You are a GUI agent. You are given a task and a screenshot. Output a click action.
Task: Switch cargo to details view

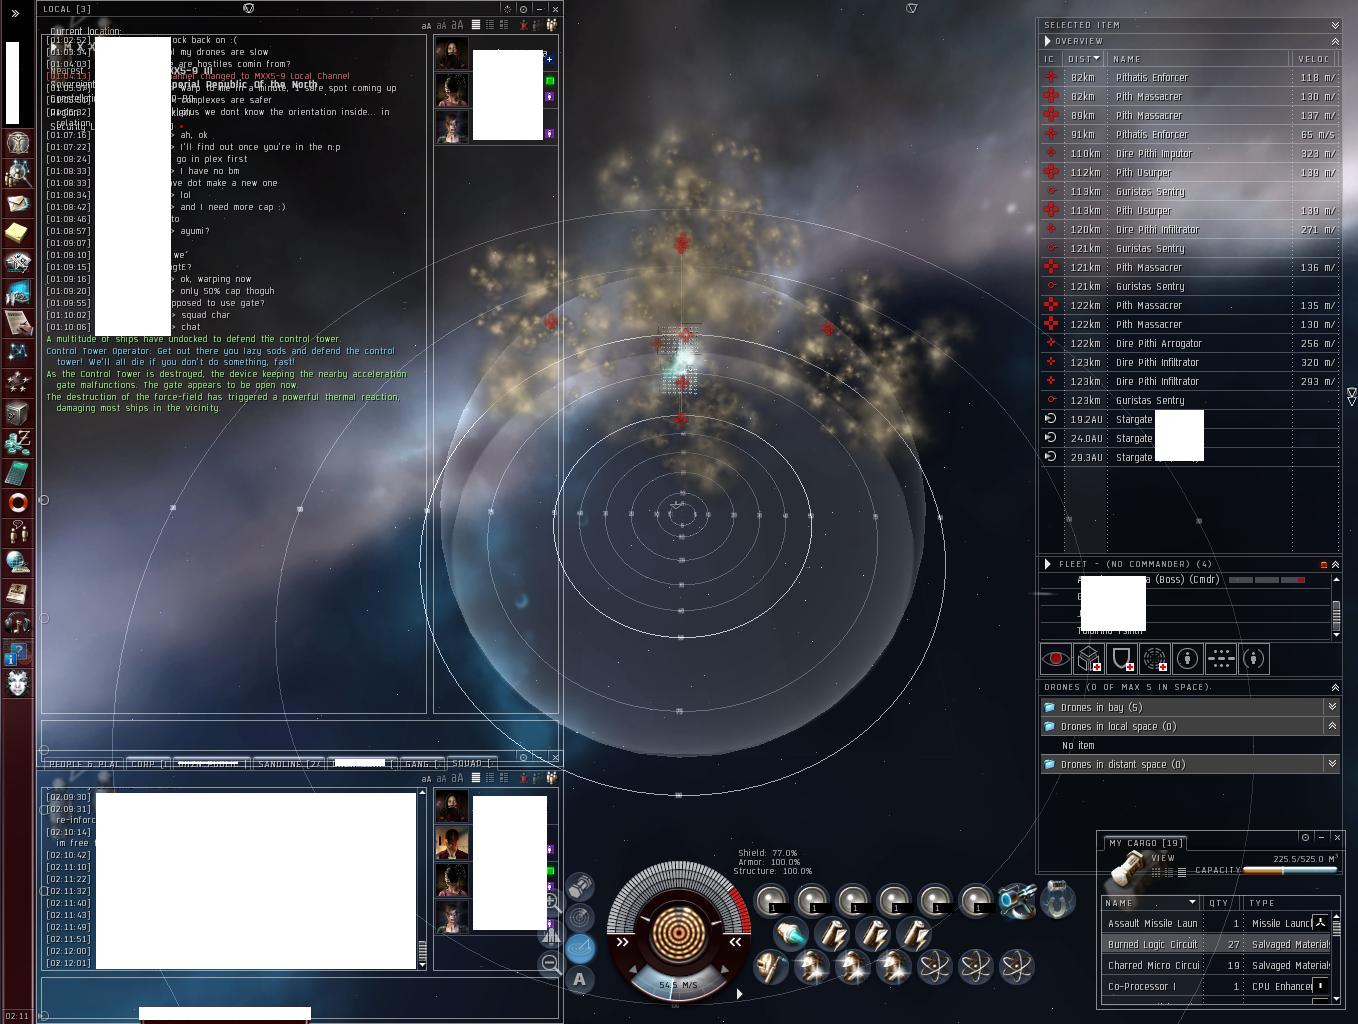click(x=1168, y=872)
